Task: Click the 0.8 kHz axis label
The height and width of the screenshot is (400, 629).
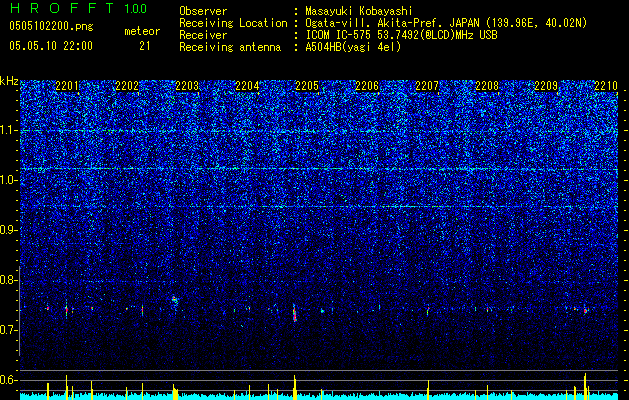Action: (x=8, y=280)
